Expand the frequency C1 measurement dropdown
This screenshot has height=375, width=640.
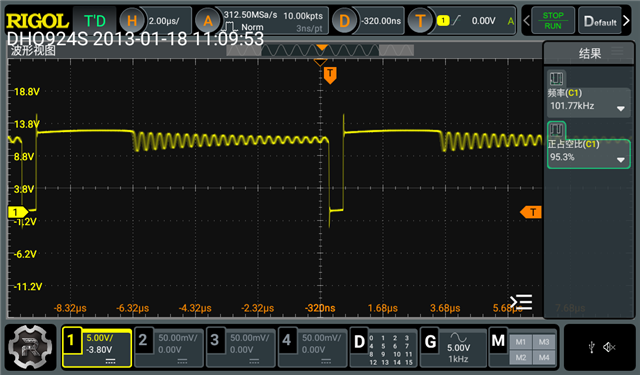click(x=620, y=109)
